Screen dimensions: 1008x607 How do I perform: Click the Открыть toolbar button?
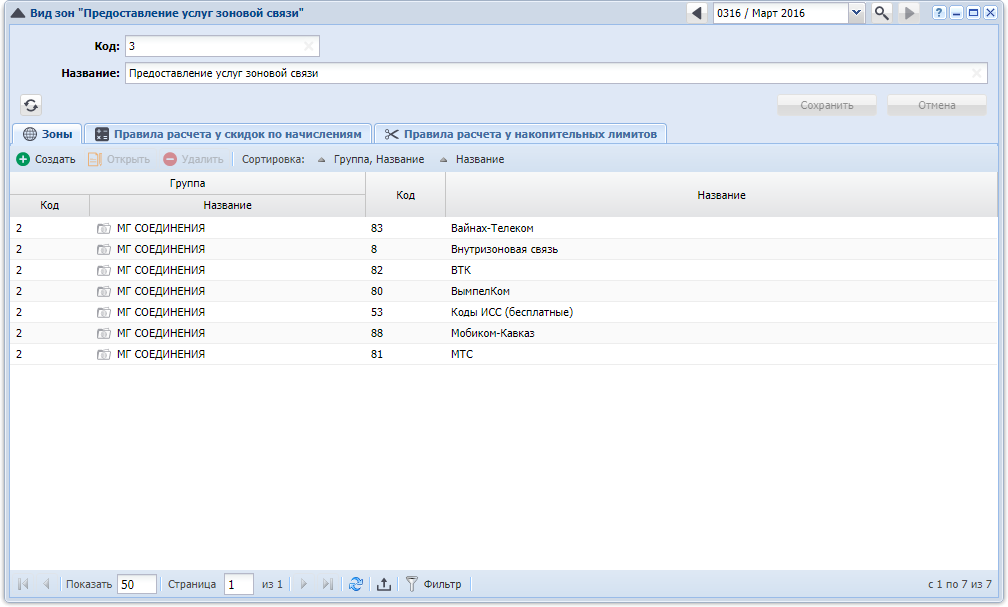point(119,159)
